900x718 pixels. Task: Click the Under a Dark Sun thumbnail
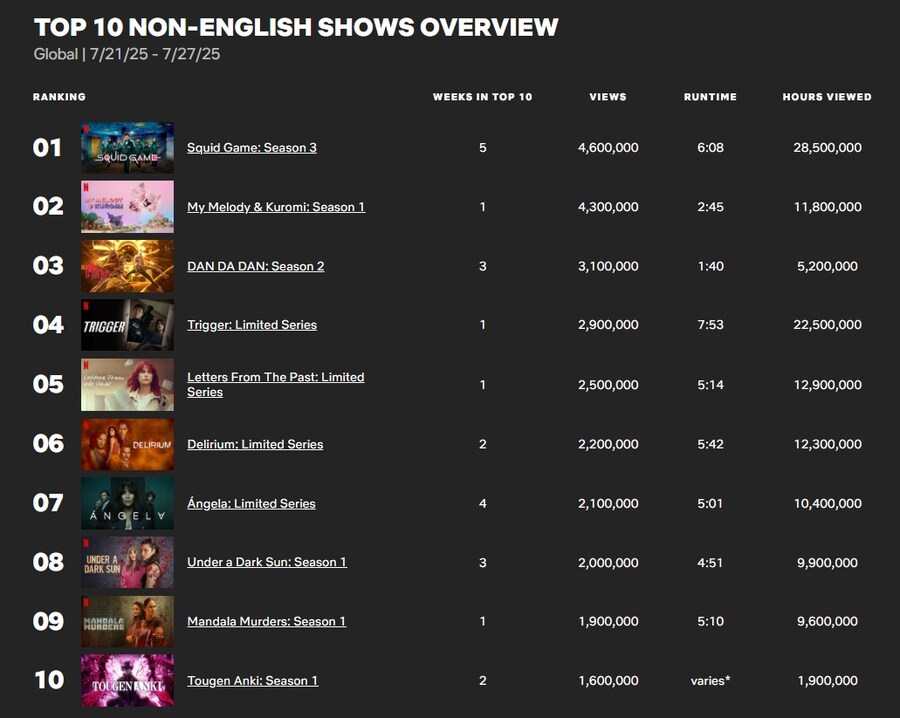point(127,562)
